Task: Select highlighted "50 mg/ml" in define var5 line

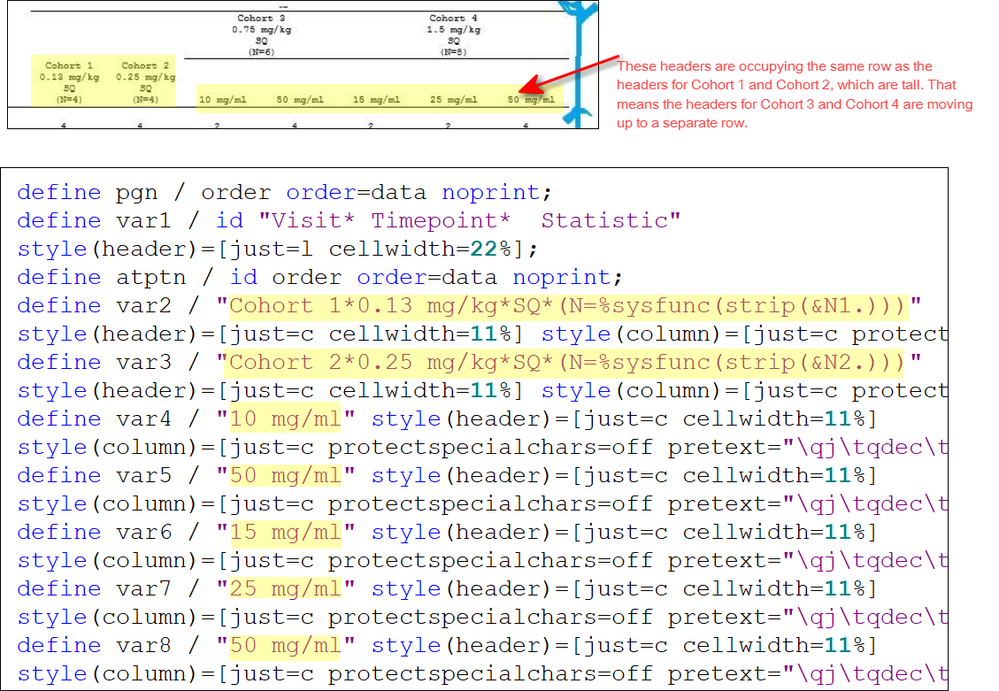Action: (x=285, y=475)
